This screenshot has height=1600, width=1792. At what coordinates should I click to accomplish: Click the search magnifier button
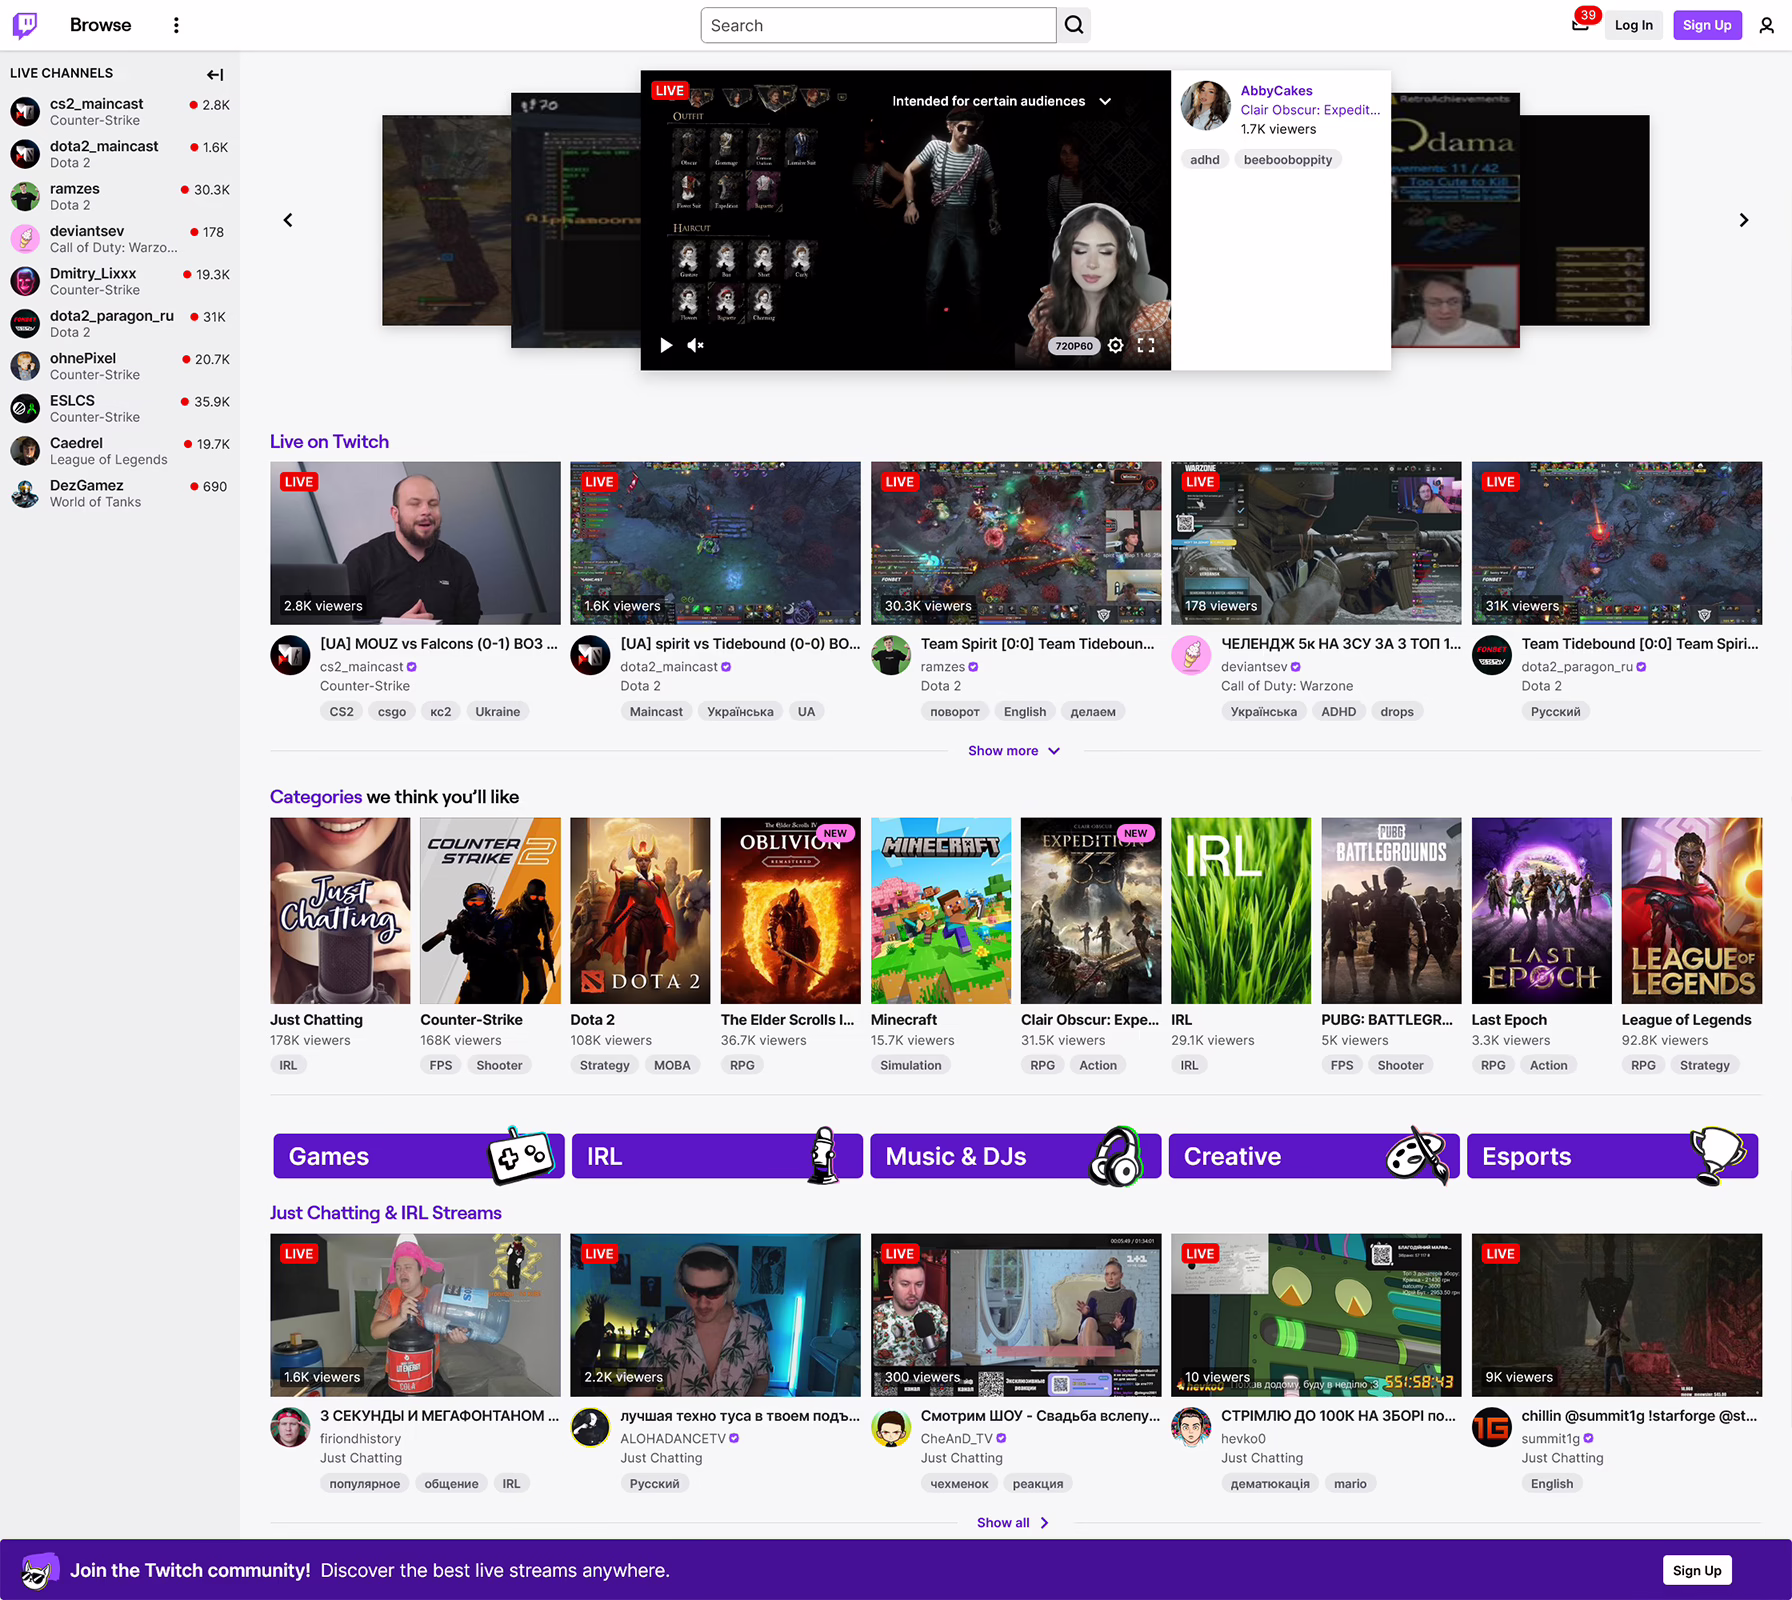point(1073,25)
